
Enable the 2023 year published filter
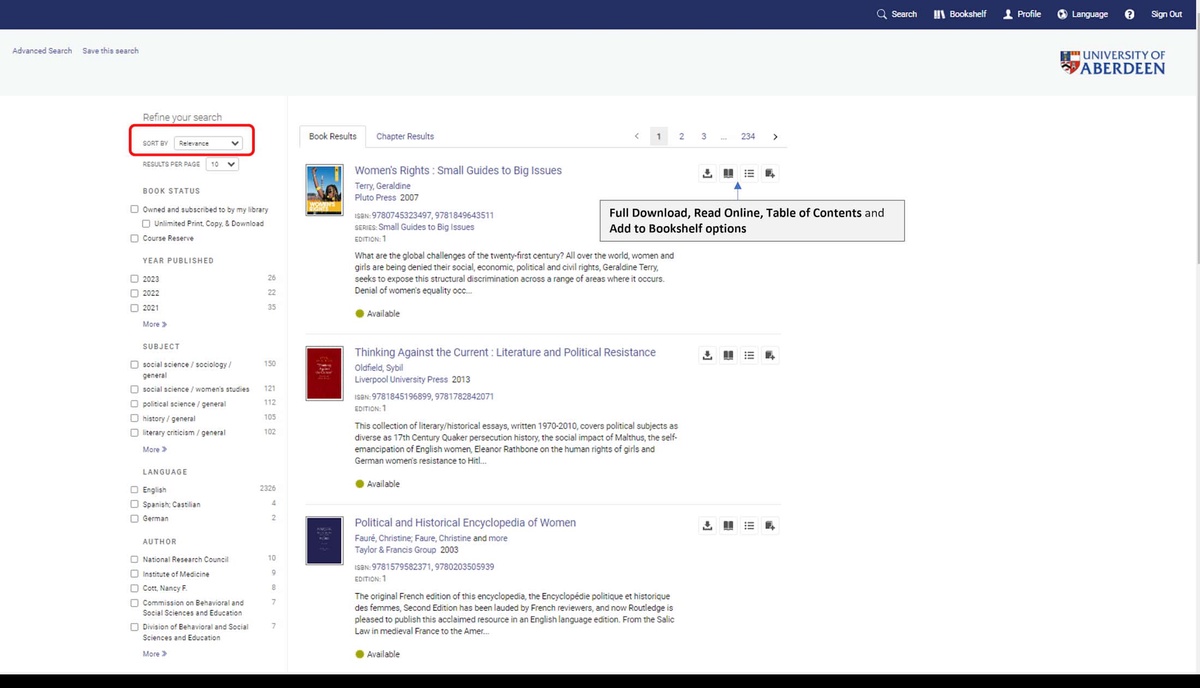click(134, 279)
